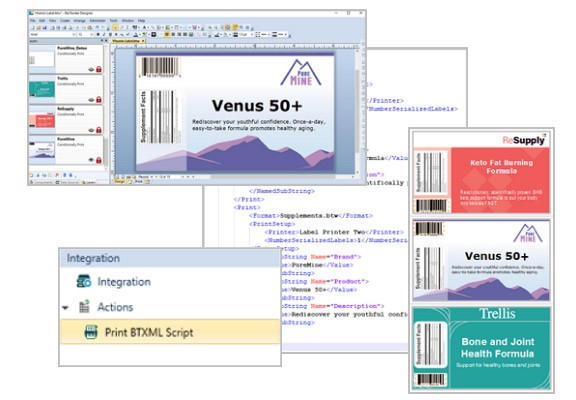Toggle visibility eye of Trellis layer
The image size is (576, 400).
pos(91,100)
